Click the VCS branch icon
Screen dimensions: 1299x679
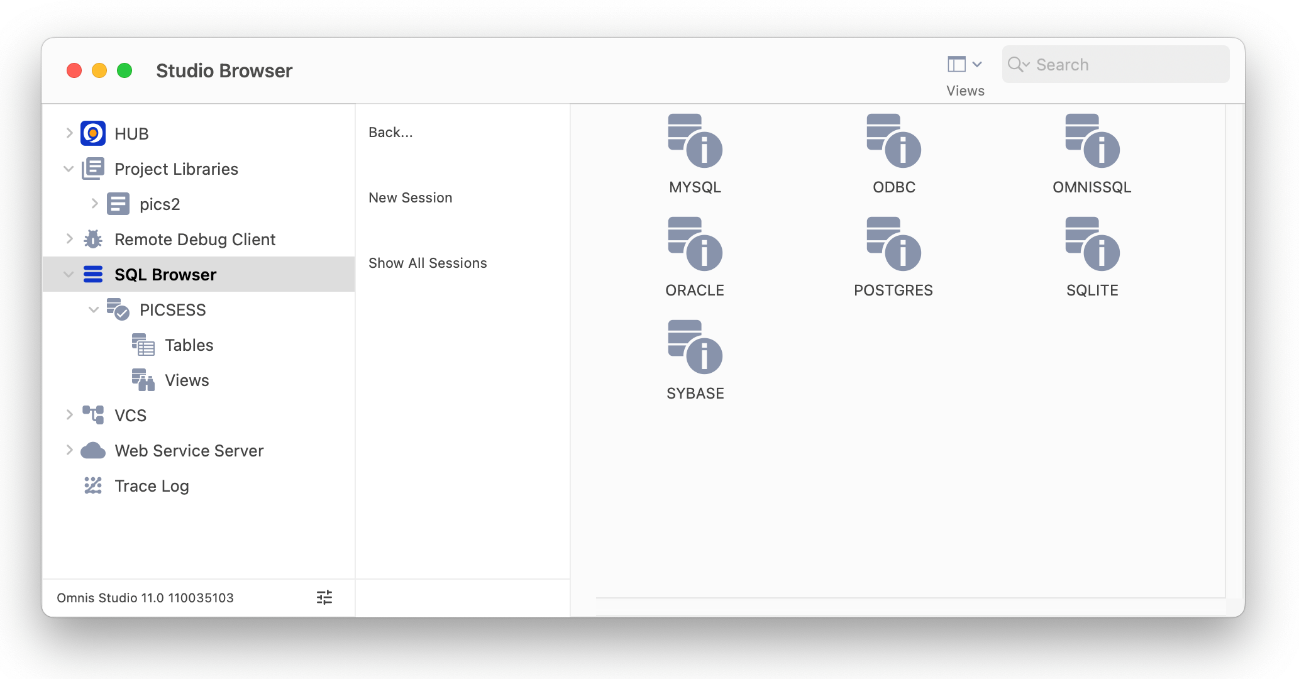point(93,415)
